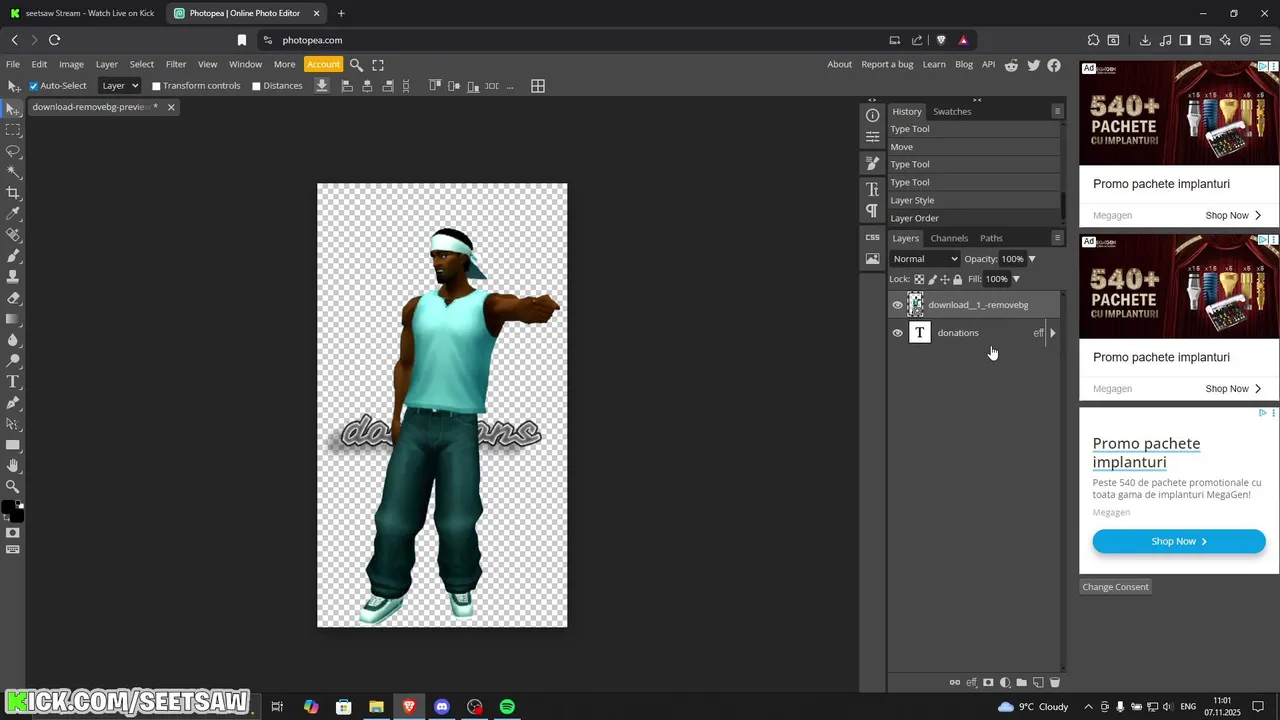Select the Type tool in toolbar
This screenshot has width=1280, height=720.
[13, 382]
